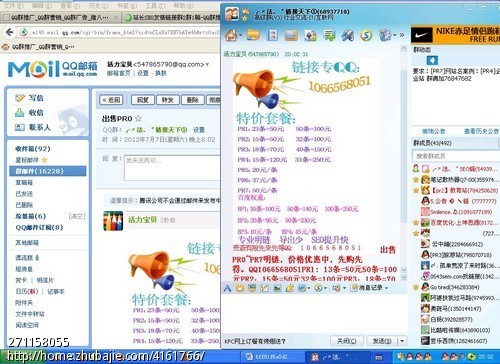Open the QQ group home icon
500x364 pixels.
pyautogui.click(x=231, y=35)
